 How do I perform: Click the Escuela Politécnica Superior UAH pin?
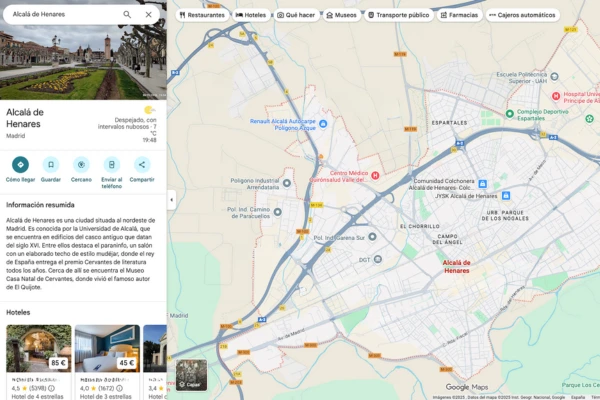pos(554,77)
